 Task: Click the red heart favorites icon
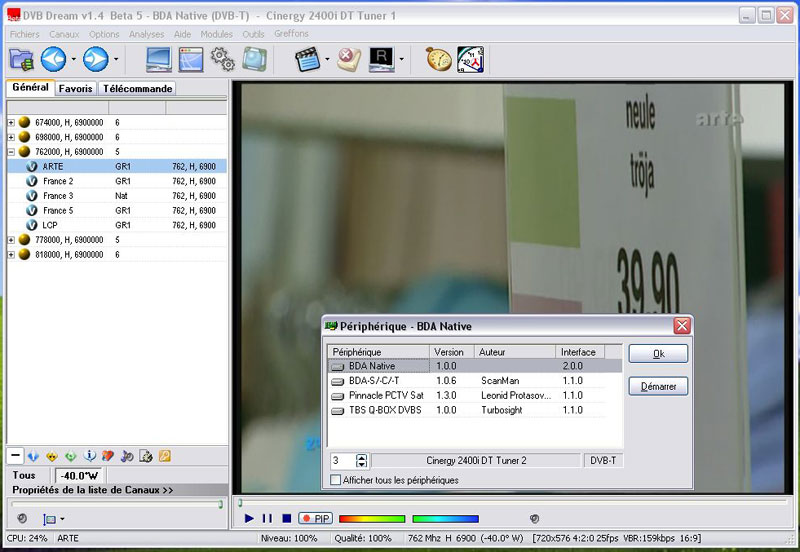(108, 456)
